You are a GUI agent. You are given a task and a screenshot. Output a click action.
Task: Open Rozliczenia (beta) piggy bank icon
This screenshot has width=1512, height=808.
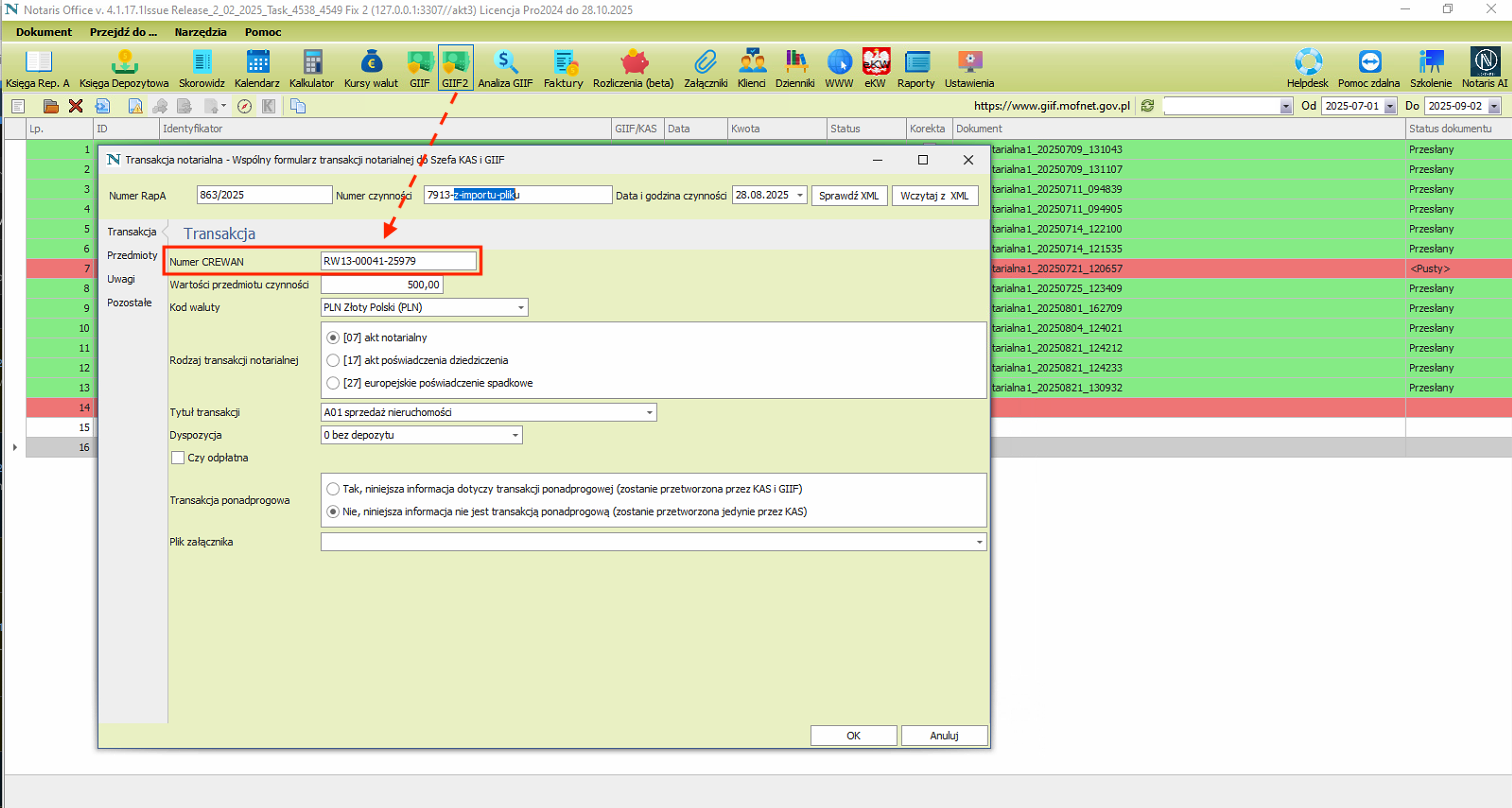click(632, 67)
